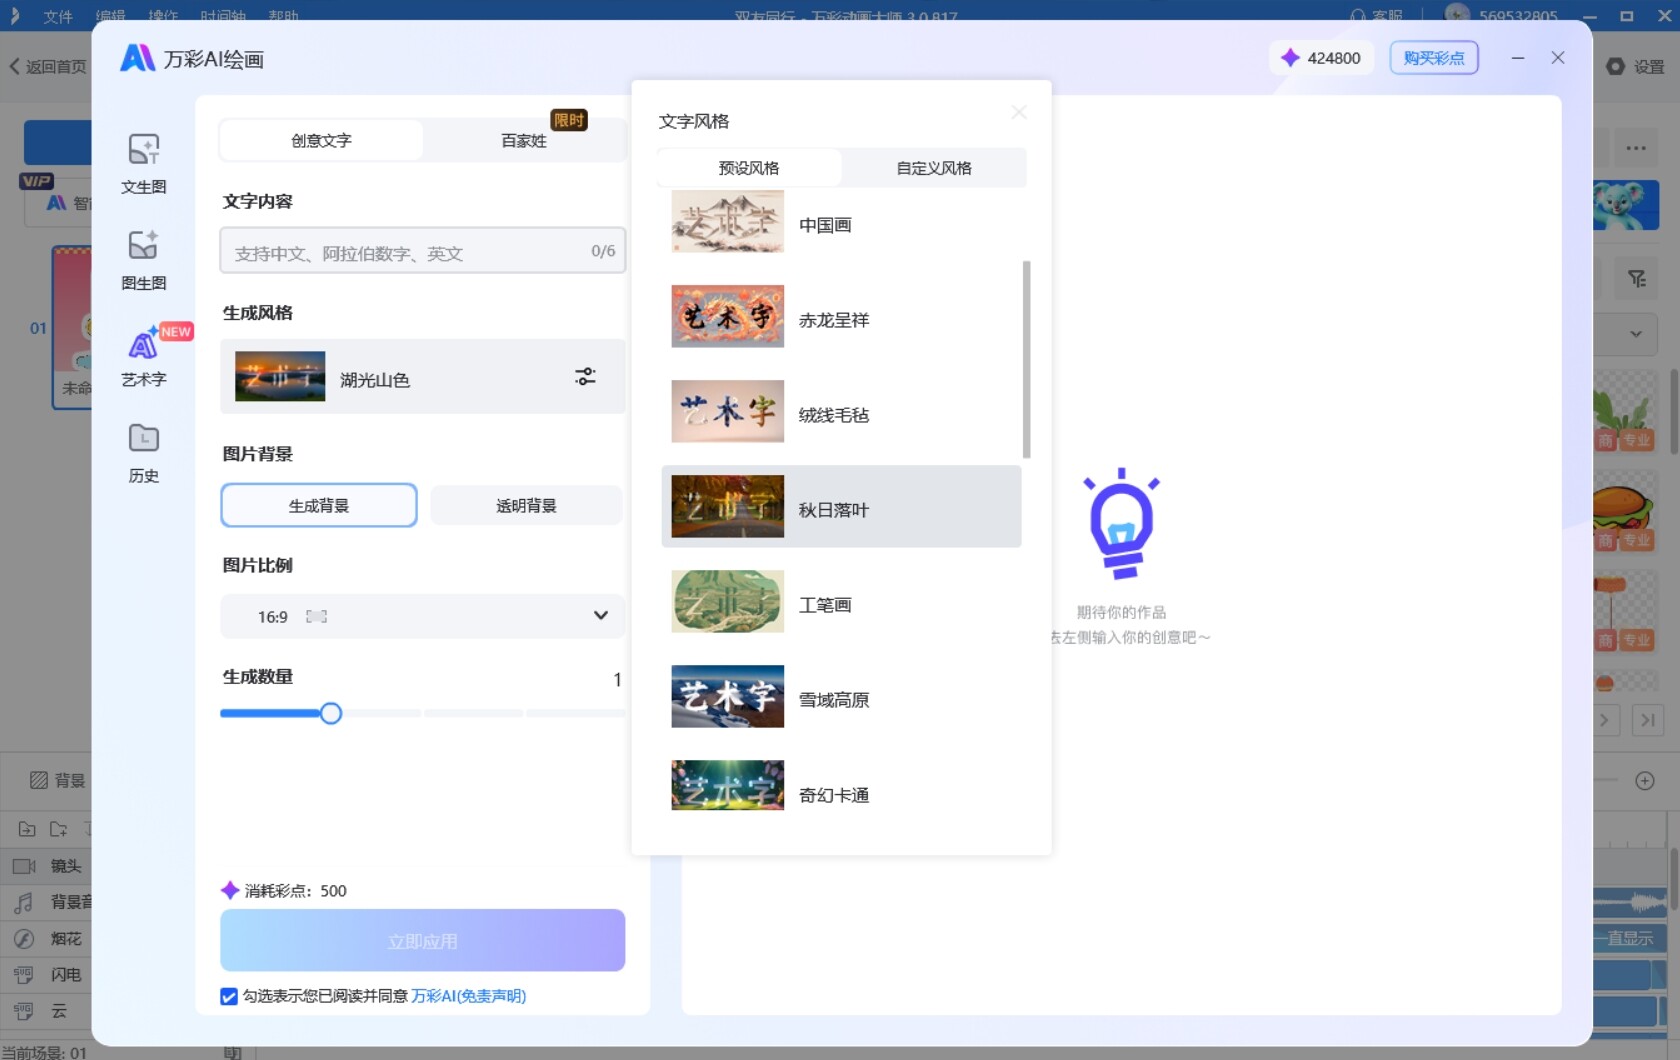This screenshot has height=1060, width=1680.
Task: Adjust the 生成数量 slider handle
Action: tap(331, 713)
